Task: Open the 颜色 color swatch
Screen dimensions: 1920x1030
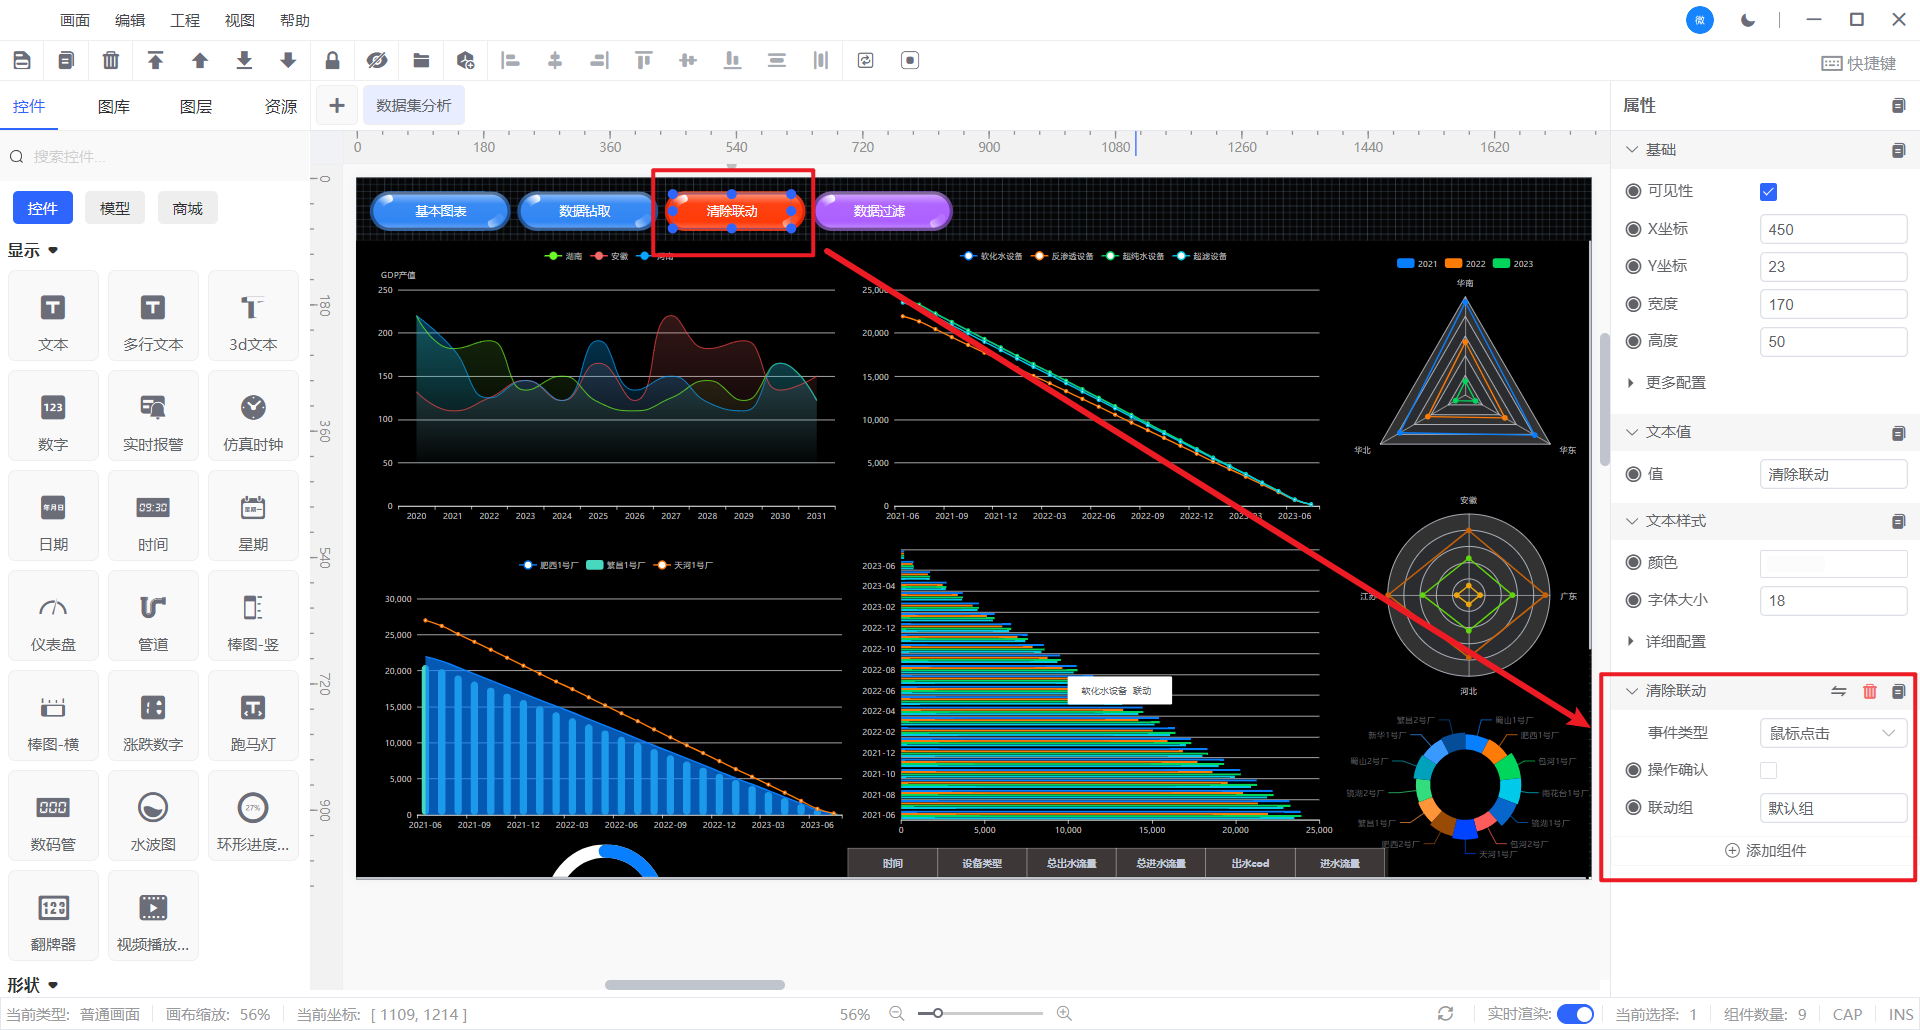Action: tap(1832, 563)
